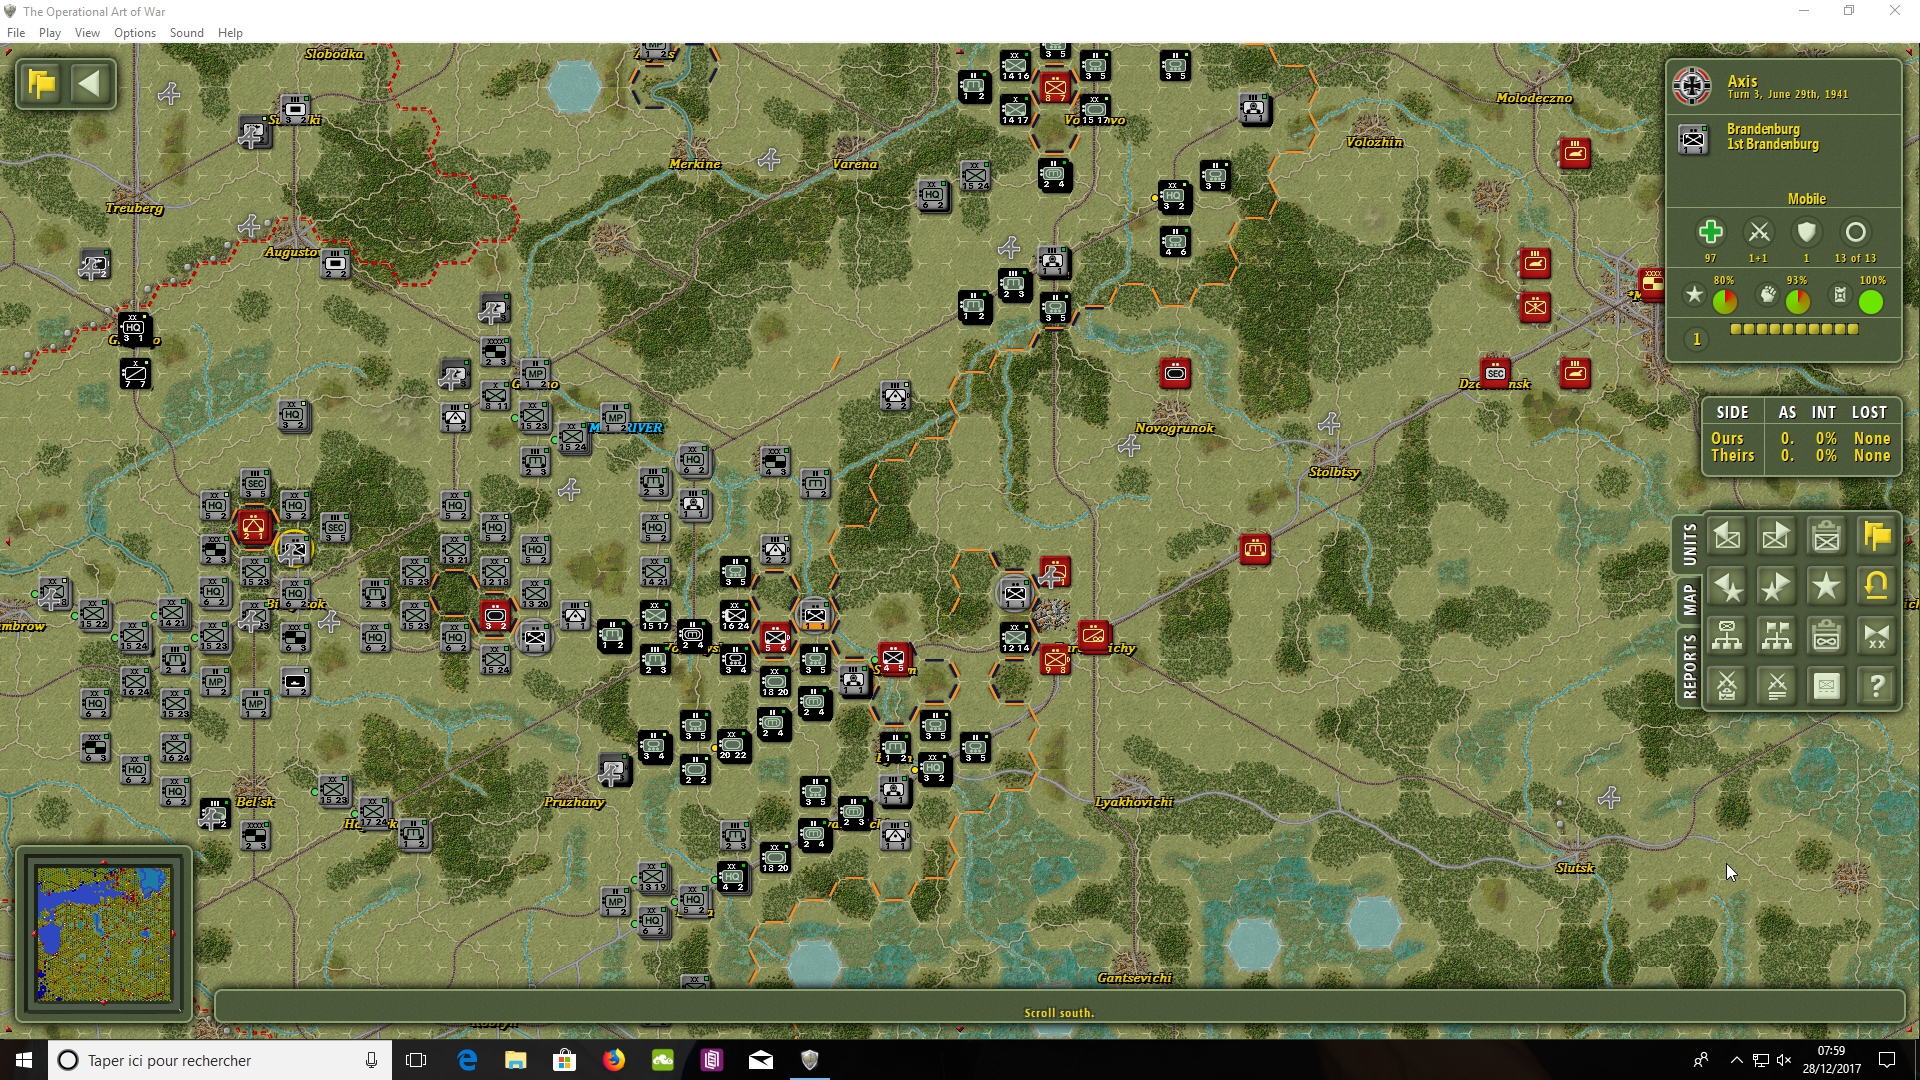Click the infinity clipboard icon
1920x1080 pixels.
click(x=1826, y=636)
